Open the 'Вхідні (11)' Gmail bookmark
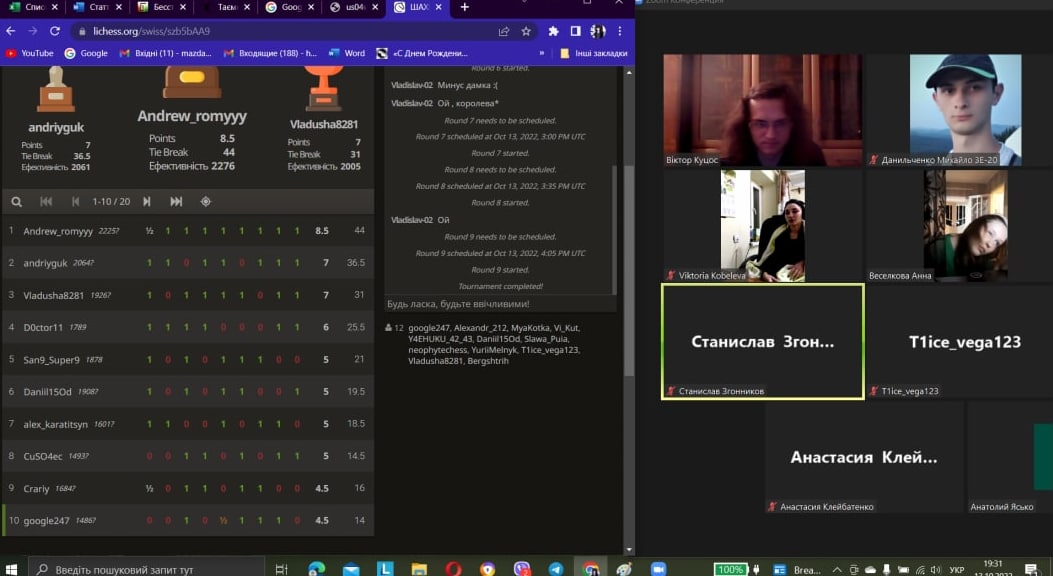The width and height of the screenshot is (1053, 576). pos(165,53)
